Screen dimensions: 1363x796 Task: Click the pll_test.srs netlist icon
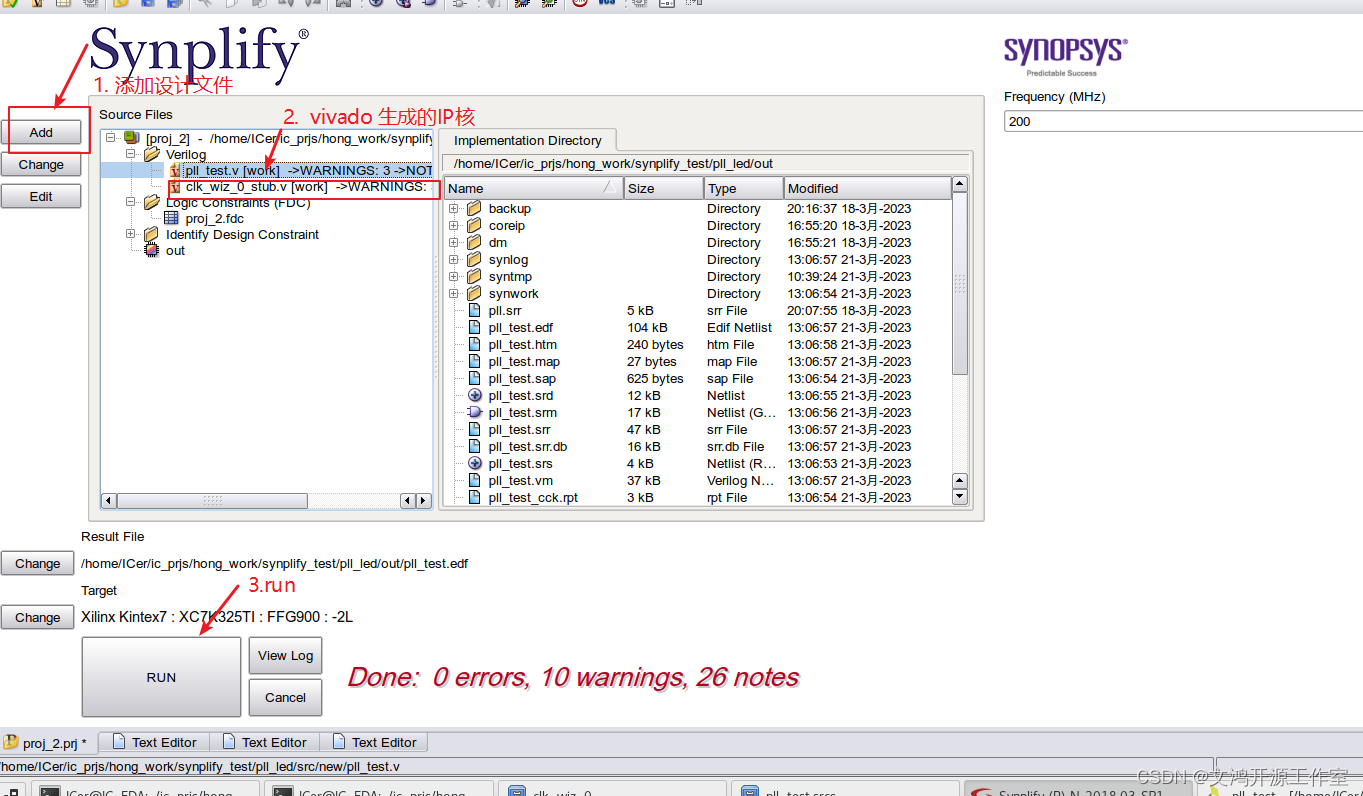pyautogui.click(x=475, y=464)
